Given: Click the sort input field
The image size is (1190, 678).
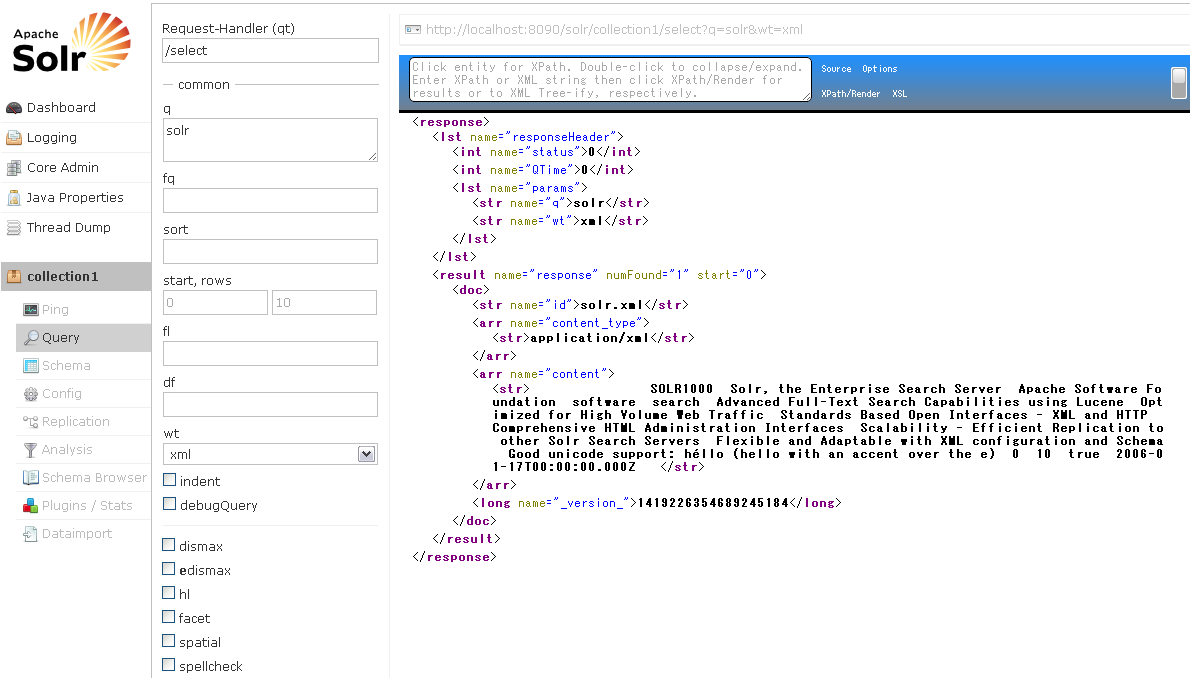Looking at the screenshot, I should coord(270,251).
